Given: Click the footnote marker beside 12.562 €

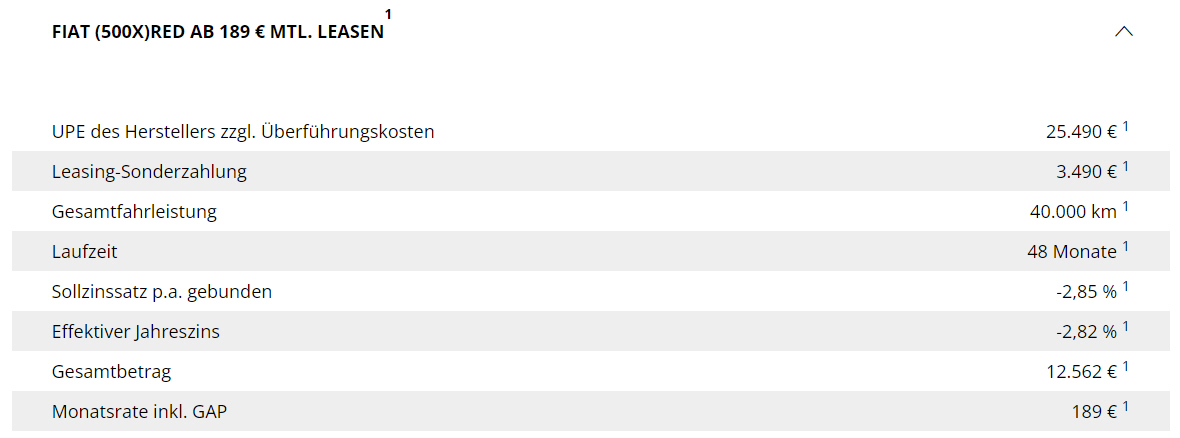Looking at the screenshot, I should 1126,367.
